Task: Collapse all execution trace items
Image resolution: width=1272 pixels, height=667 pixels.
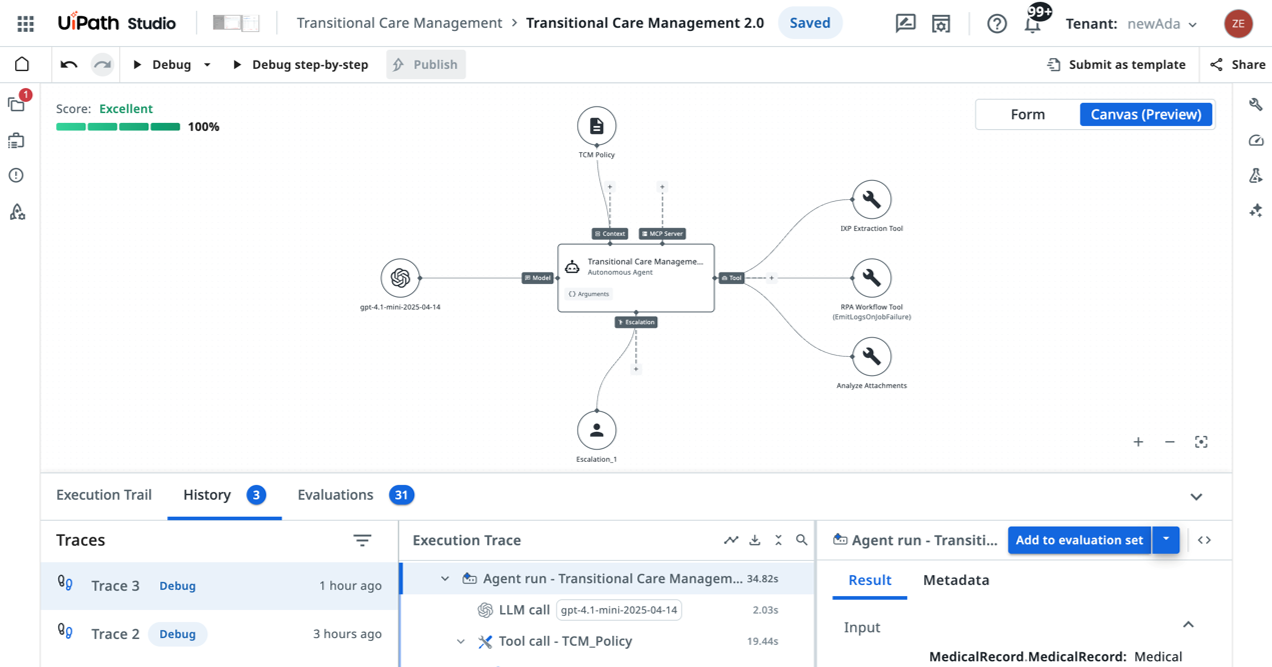Action: click(x=778, y=540)
